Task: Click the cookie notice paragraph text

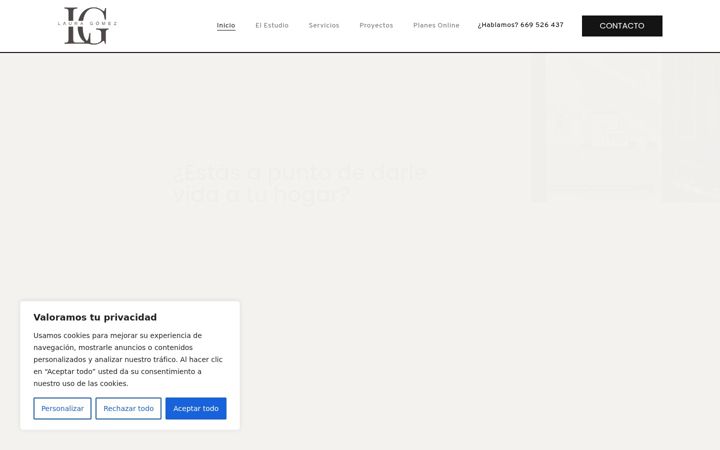Action: [x=128, y=360]
